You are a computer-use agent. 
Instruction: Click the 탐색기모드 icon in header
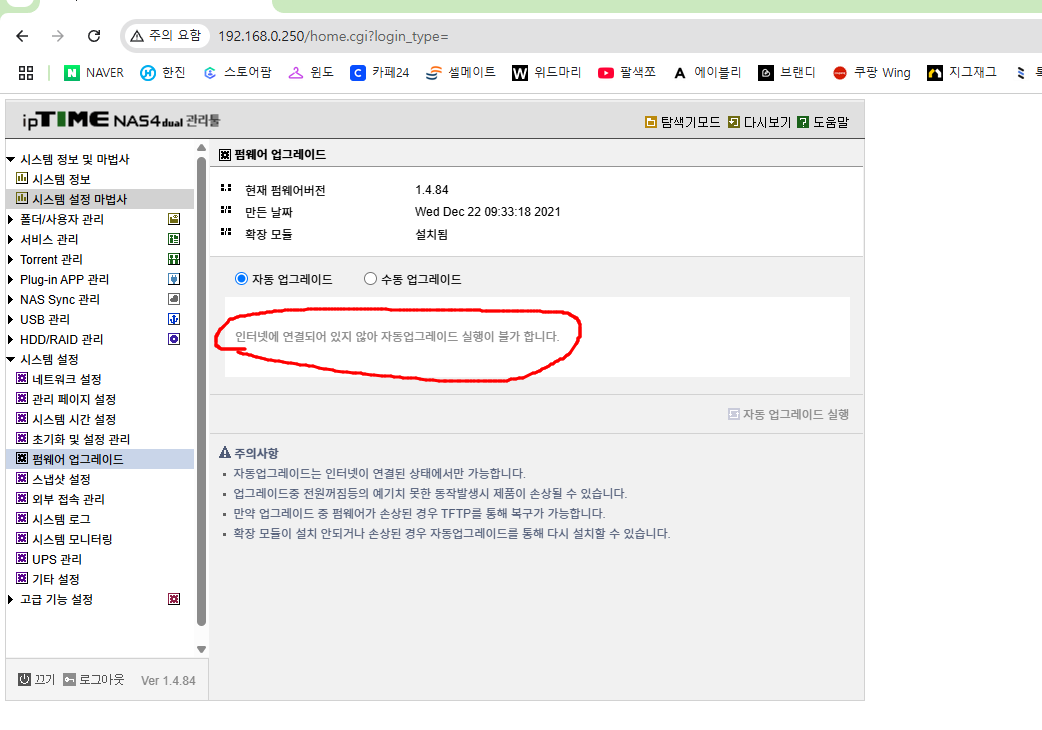tap(651, 122)
